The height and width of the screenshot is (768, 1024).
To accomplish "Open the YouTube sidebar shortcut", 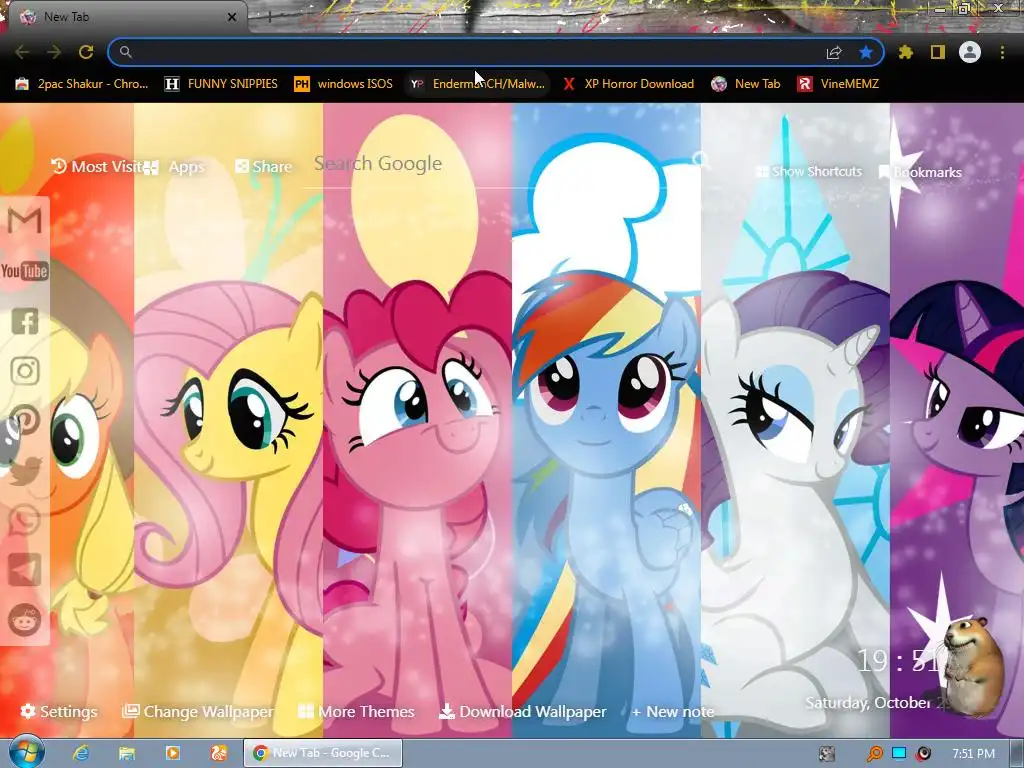I will 25,271.
